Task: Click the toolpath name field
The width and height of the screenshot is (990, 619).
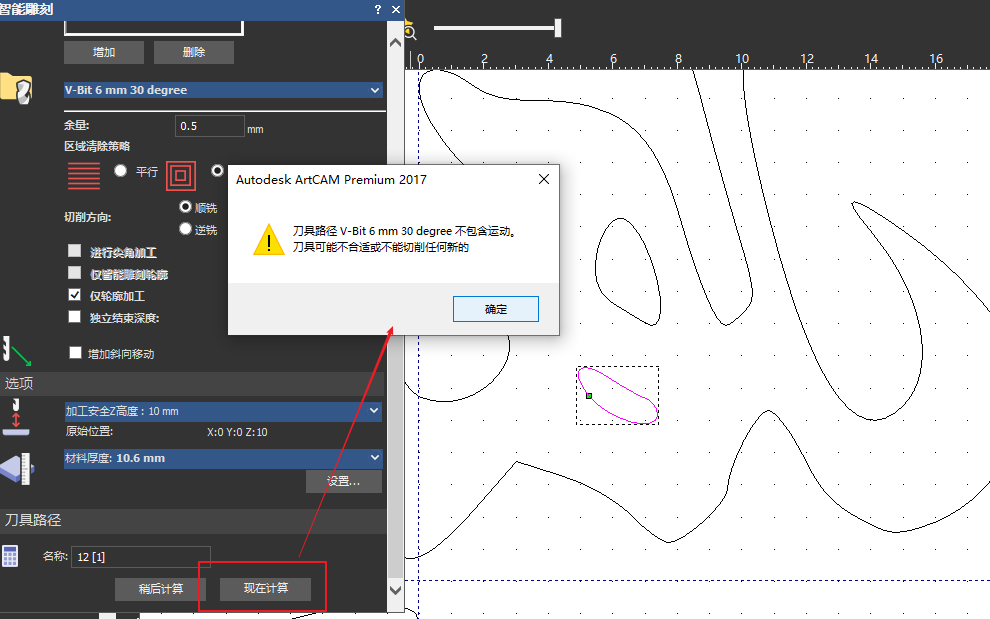Action: [141, 556]
